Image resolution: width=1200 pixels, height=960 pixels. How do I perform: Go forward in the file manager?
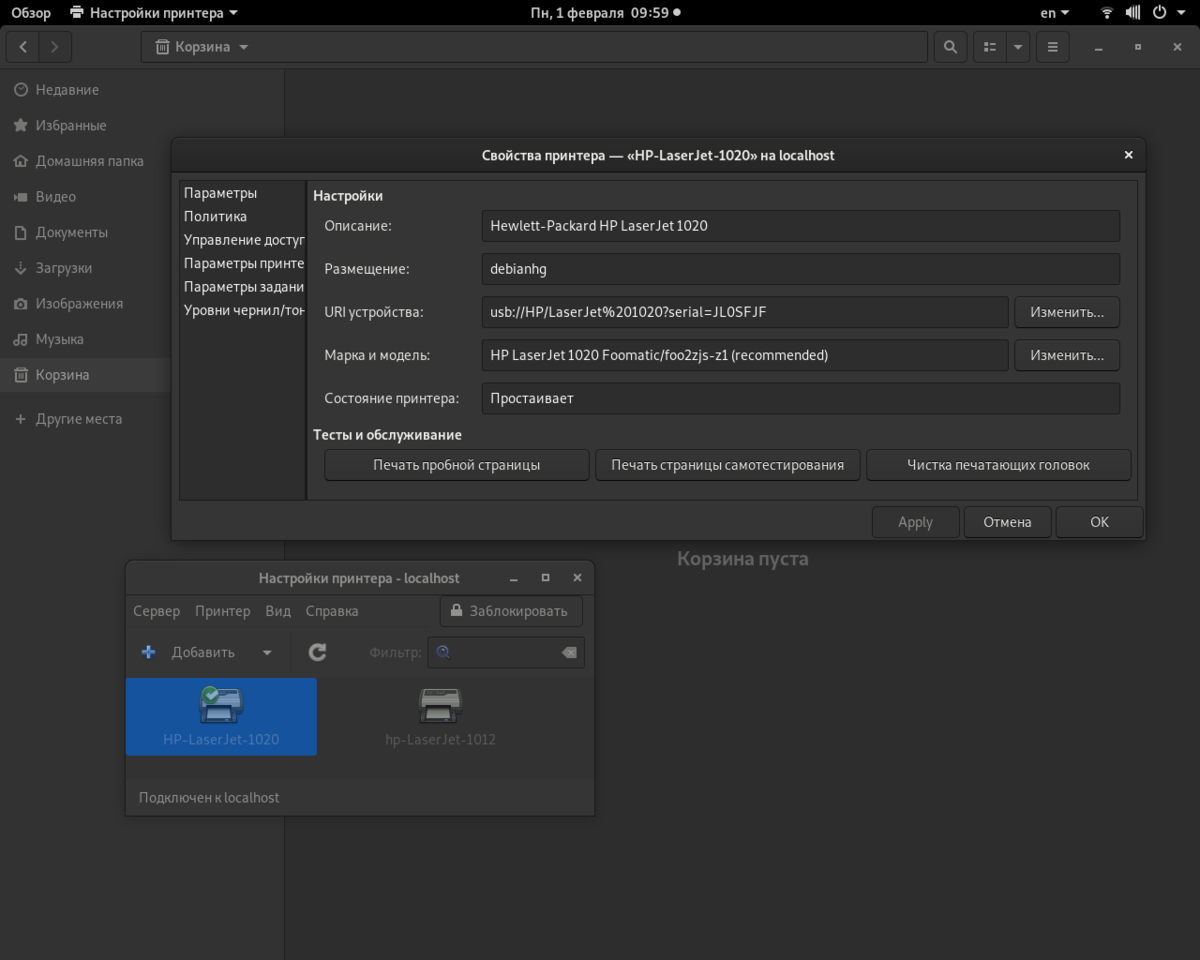(55, 47)
